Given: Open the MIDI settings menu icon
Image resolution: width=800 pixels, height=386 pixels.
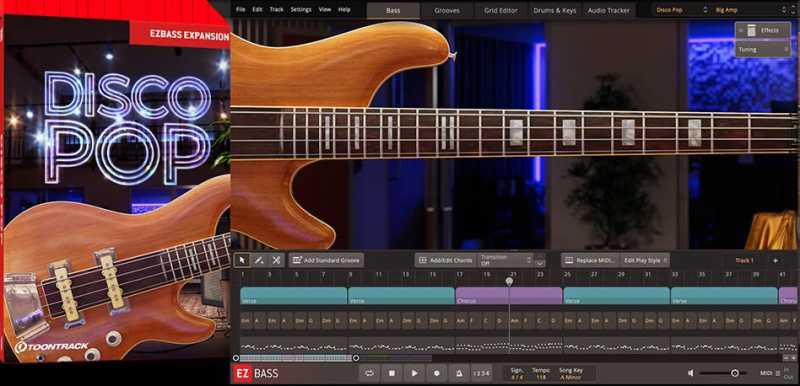Looking at the screenshot, I should tap(778, 373).
